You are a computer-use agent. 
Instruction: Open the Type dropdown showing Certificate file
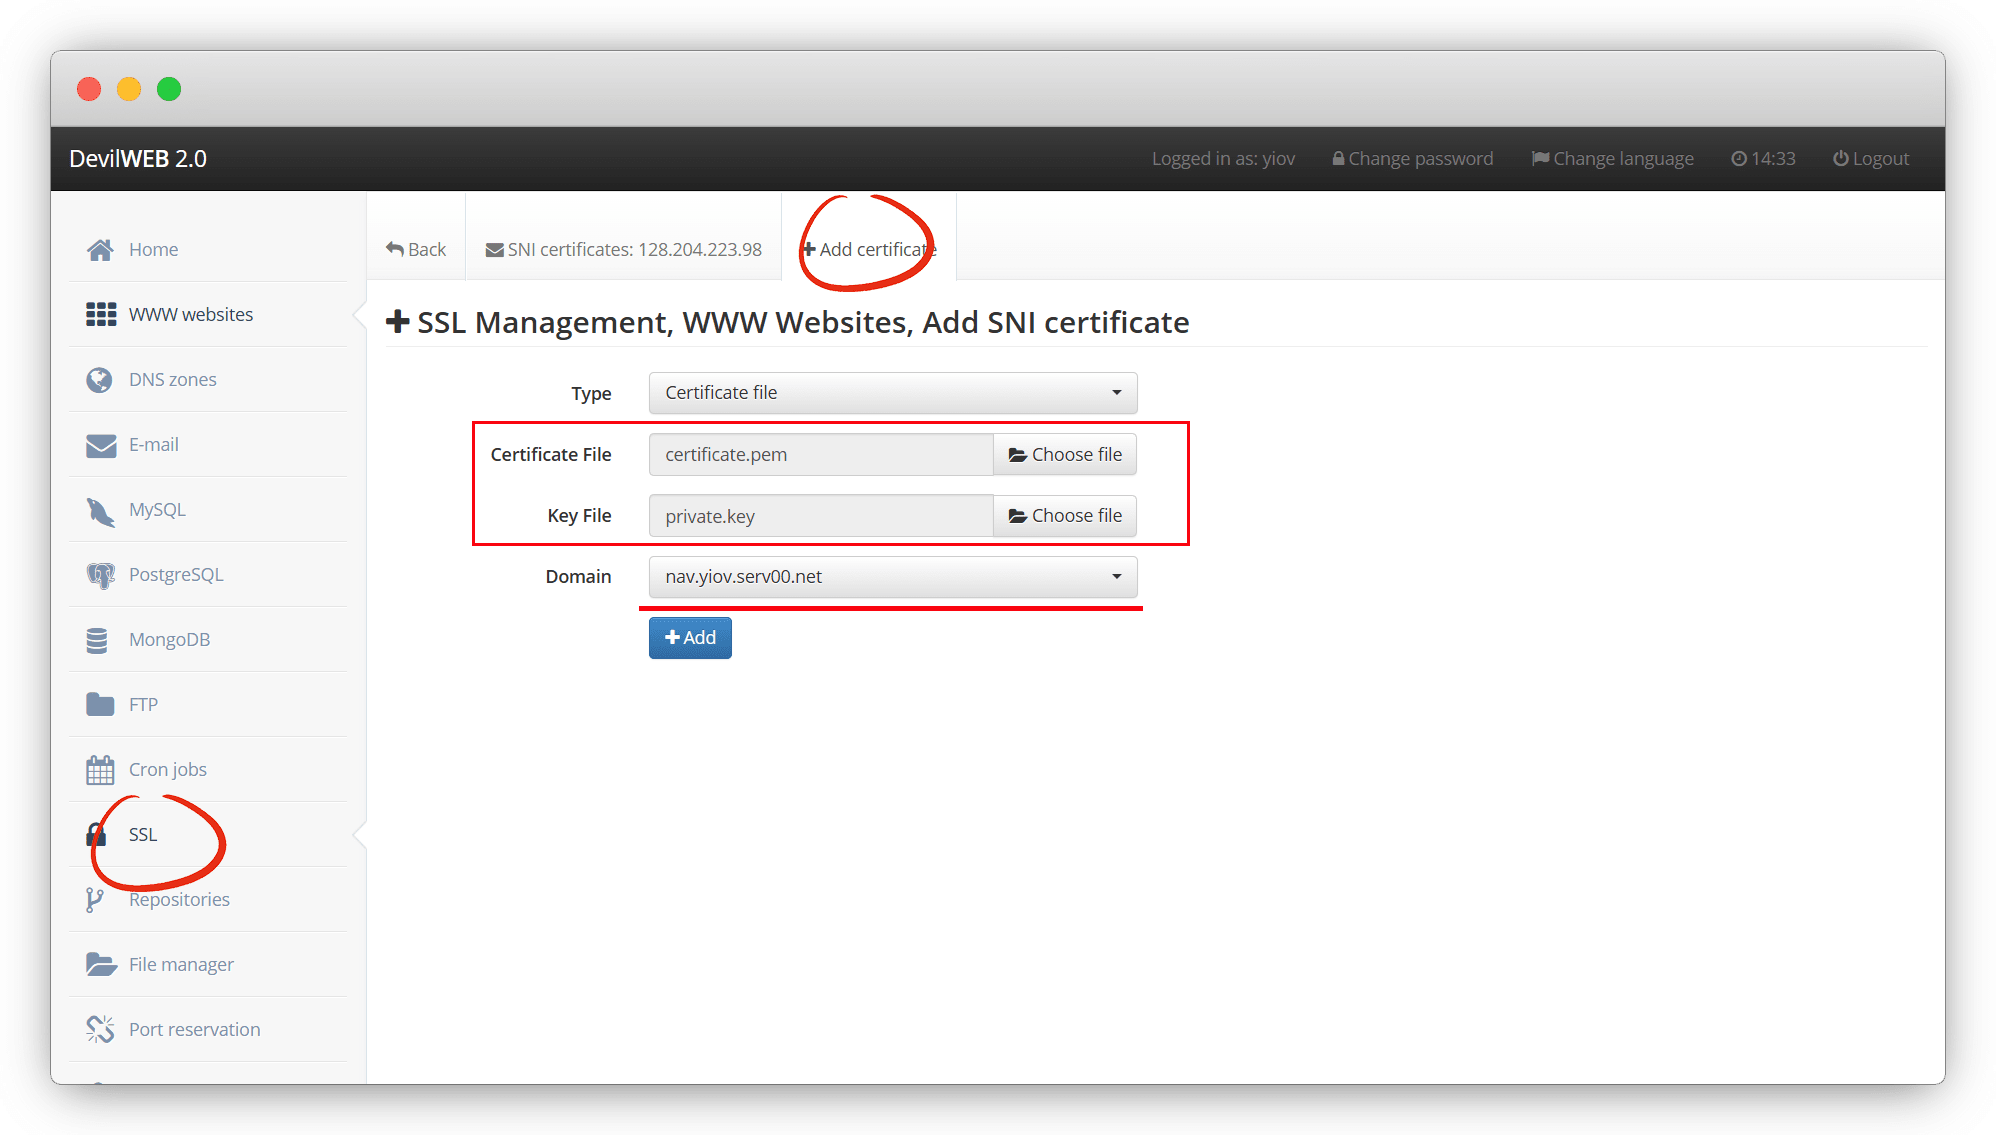pos(892,393)
